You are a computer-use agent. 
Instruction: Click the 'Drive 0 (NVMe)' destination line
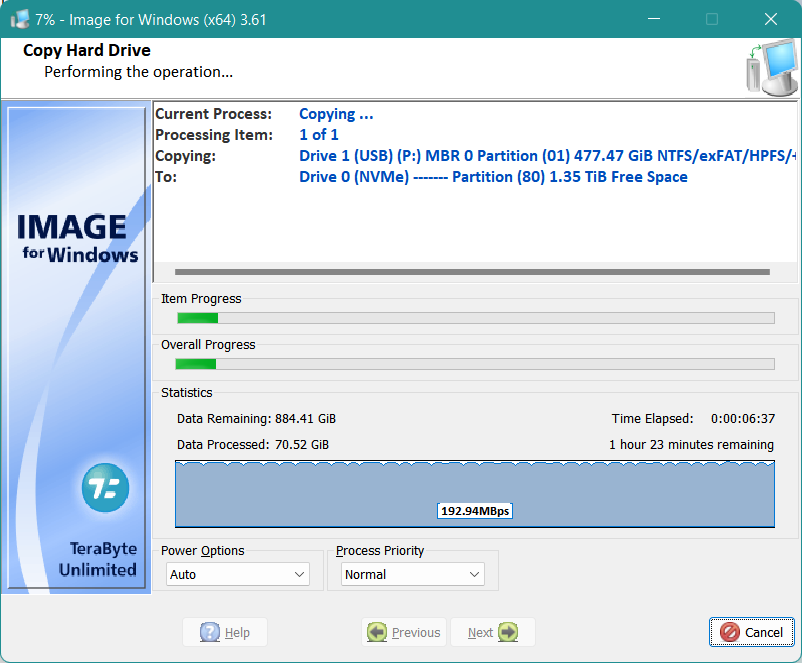pos(493,176)
